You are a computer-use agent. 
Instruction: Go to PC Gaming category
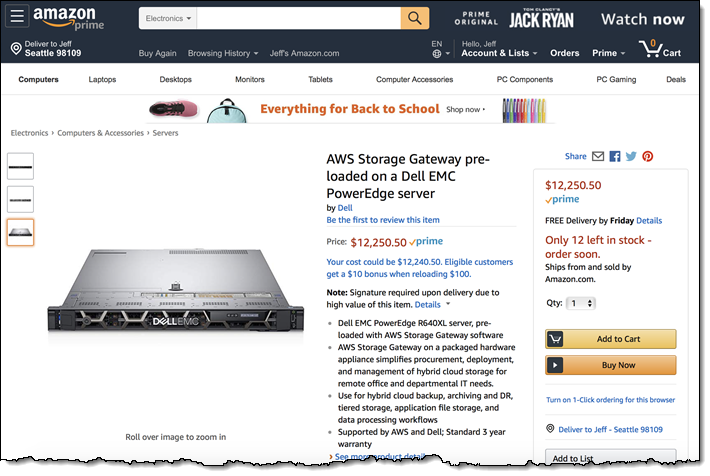click(616, 80)
